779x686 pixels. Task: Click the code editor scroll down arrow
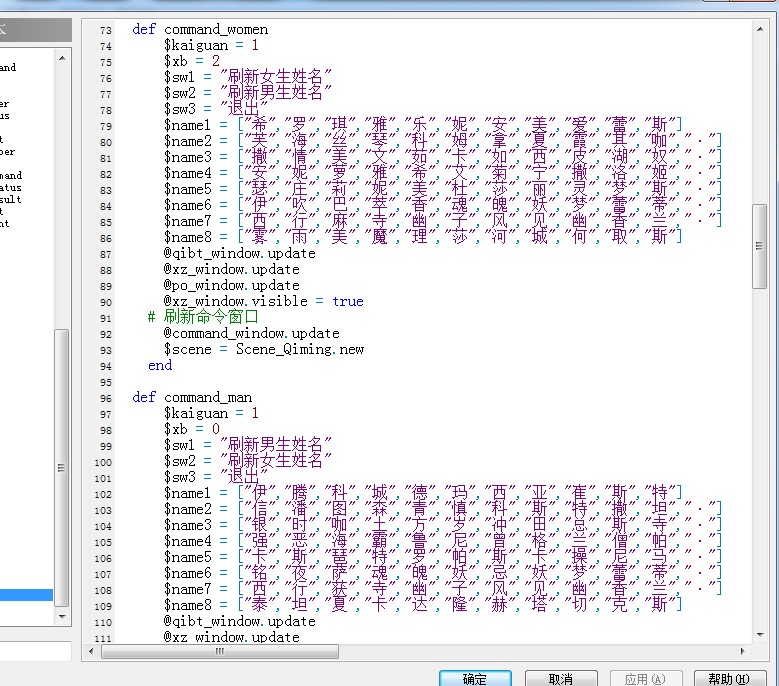[760, 634]
